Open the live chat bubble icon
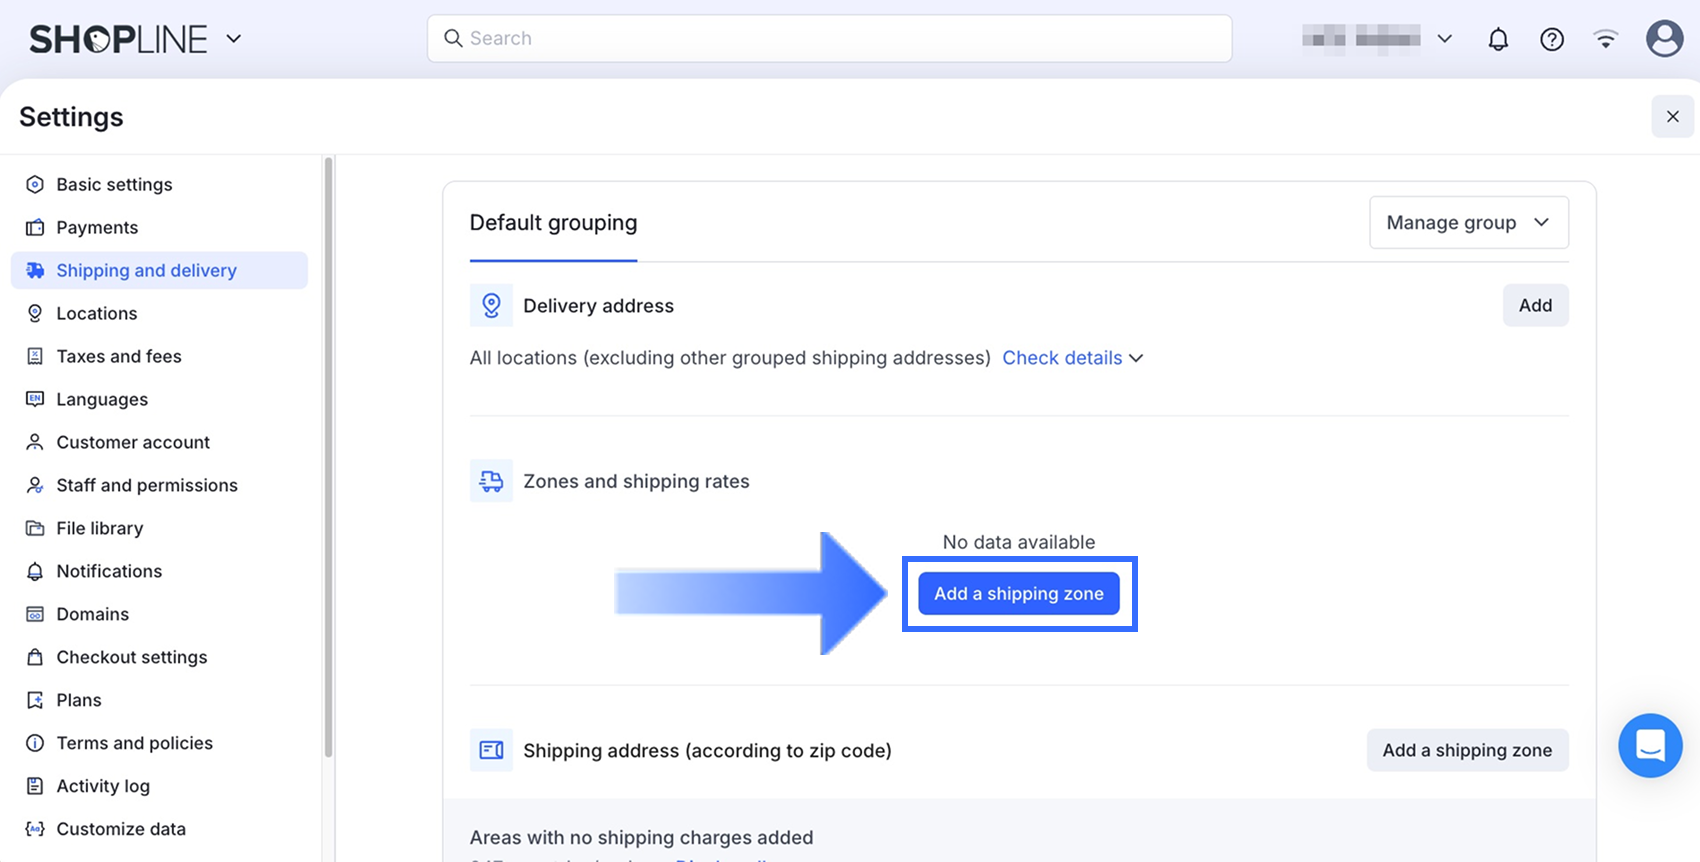1700x862 pixels. (x=1650, y=745)
